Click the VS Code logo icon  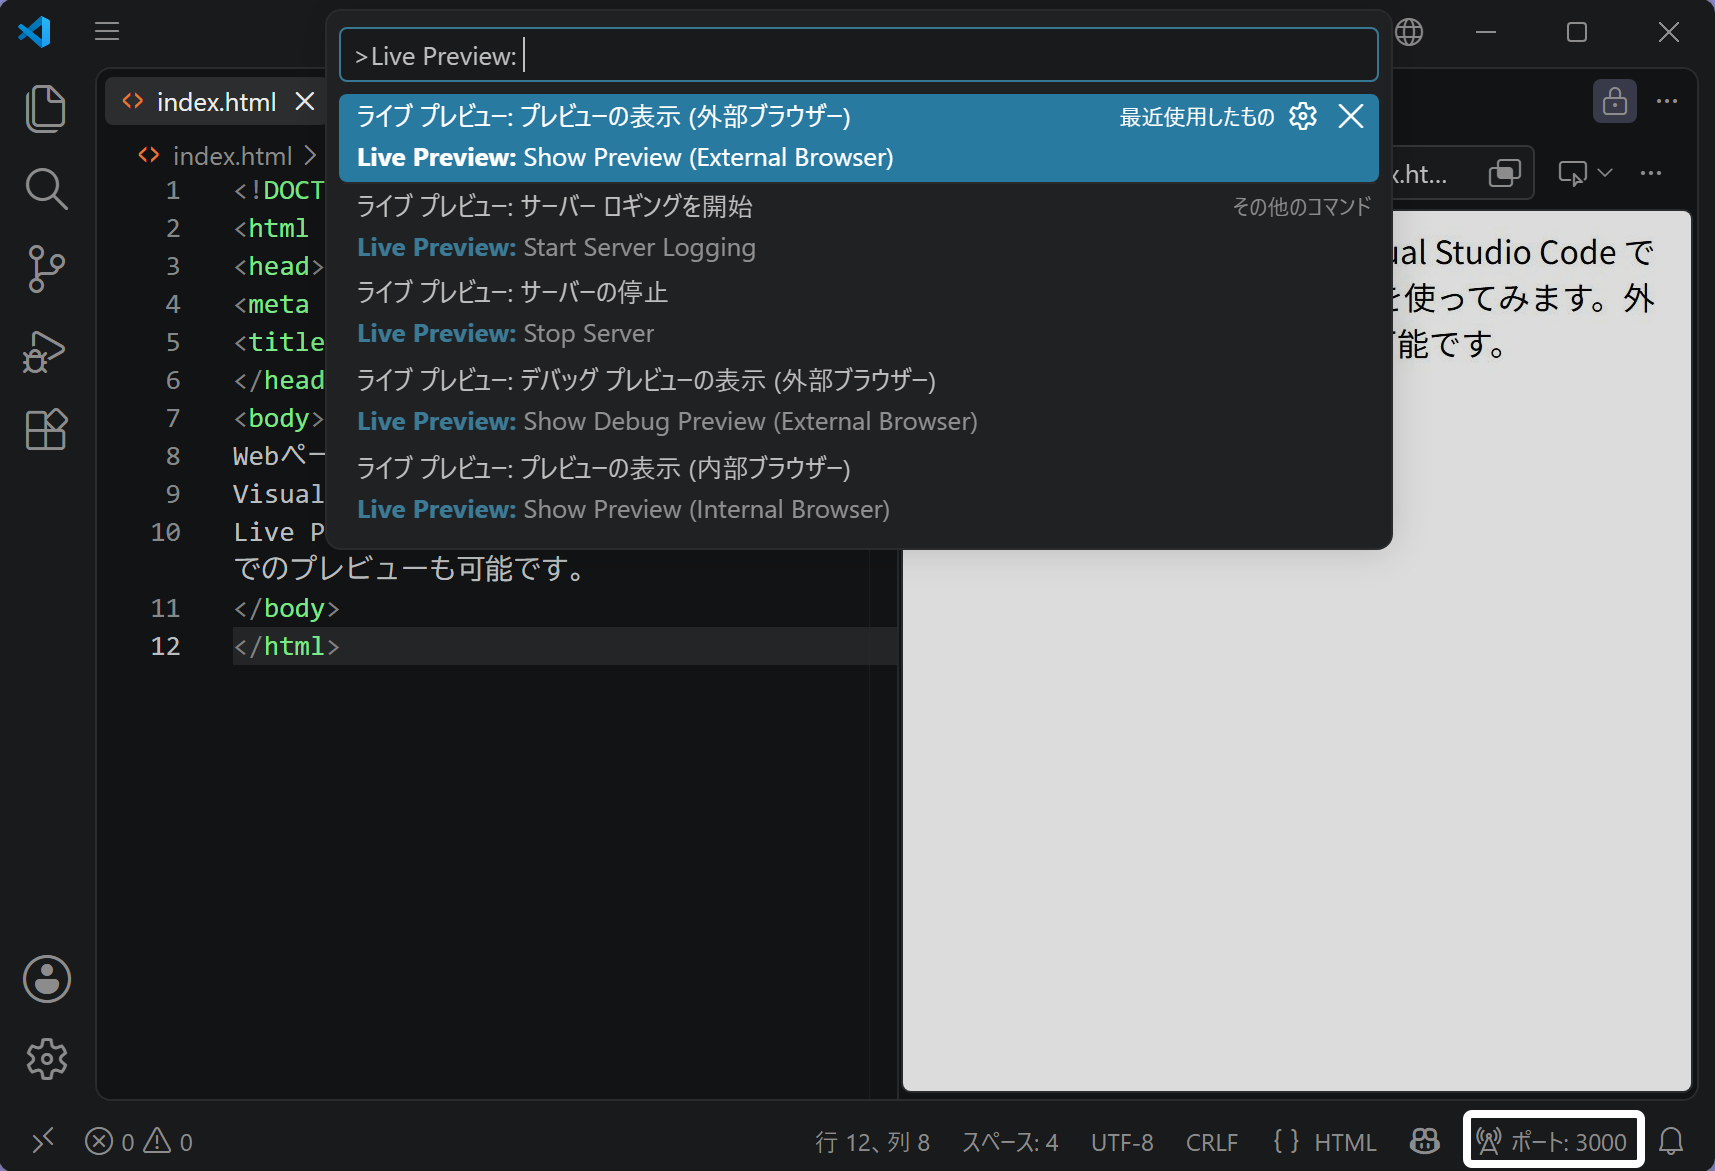[x=35, y=32]
